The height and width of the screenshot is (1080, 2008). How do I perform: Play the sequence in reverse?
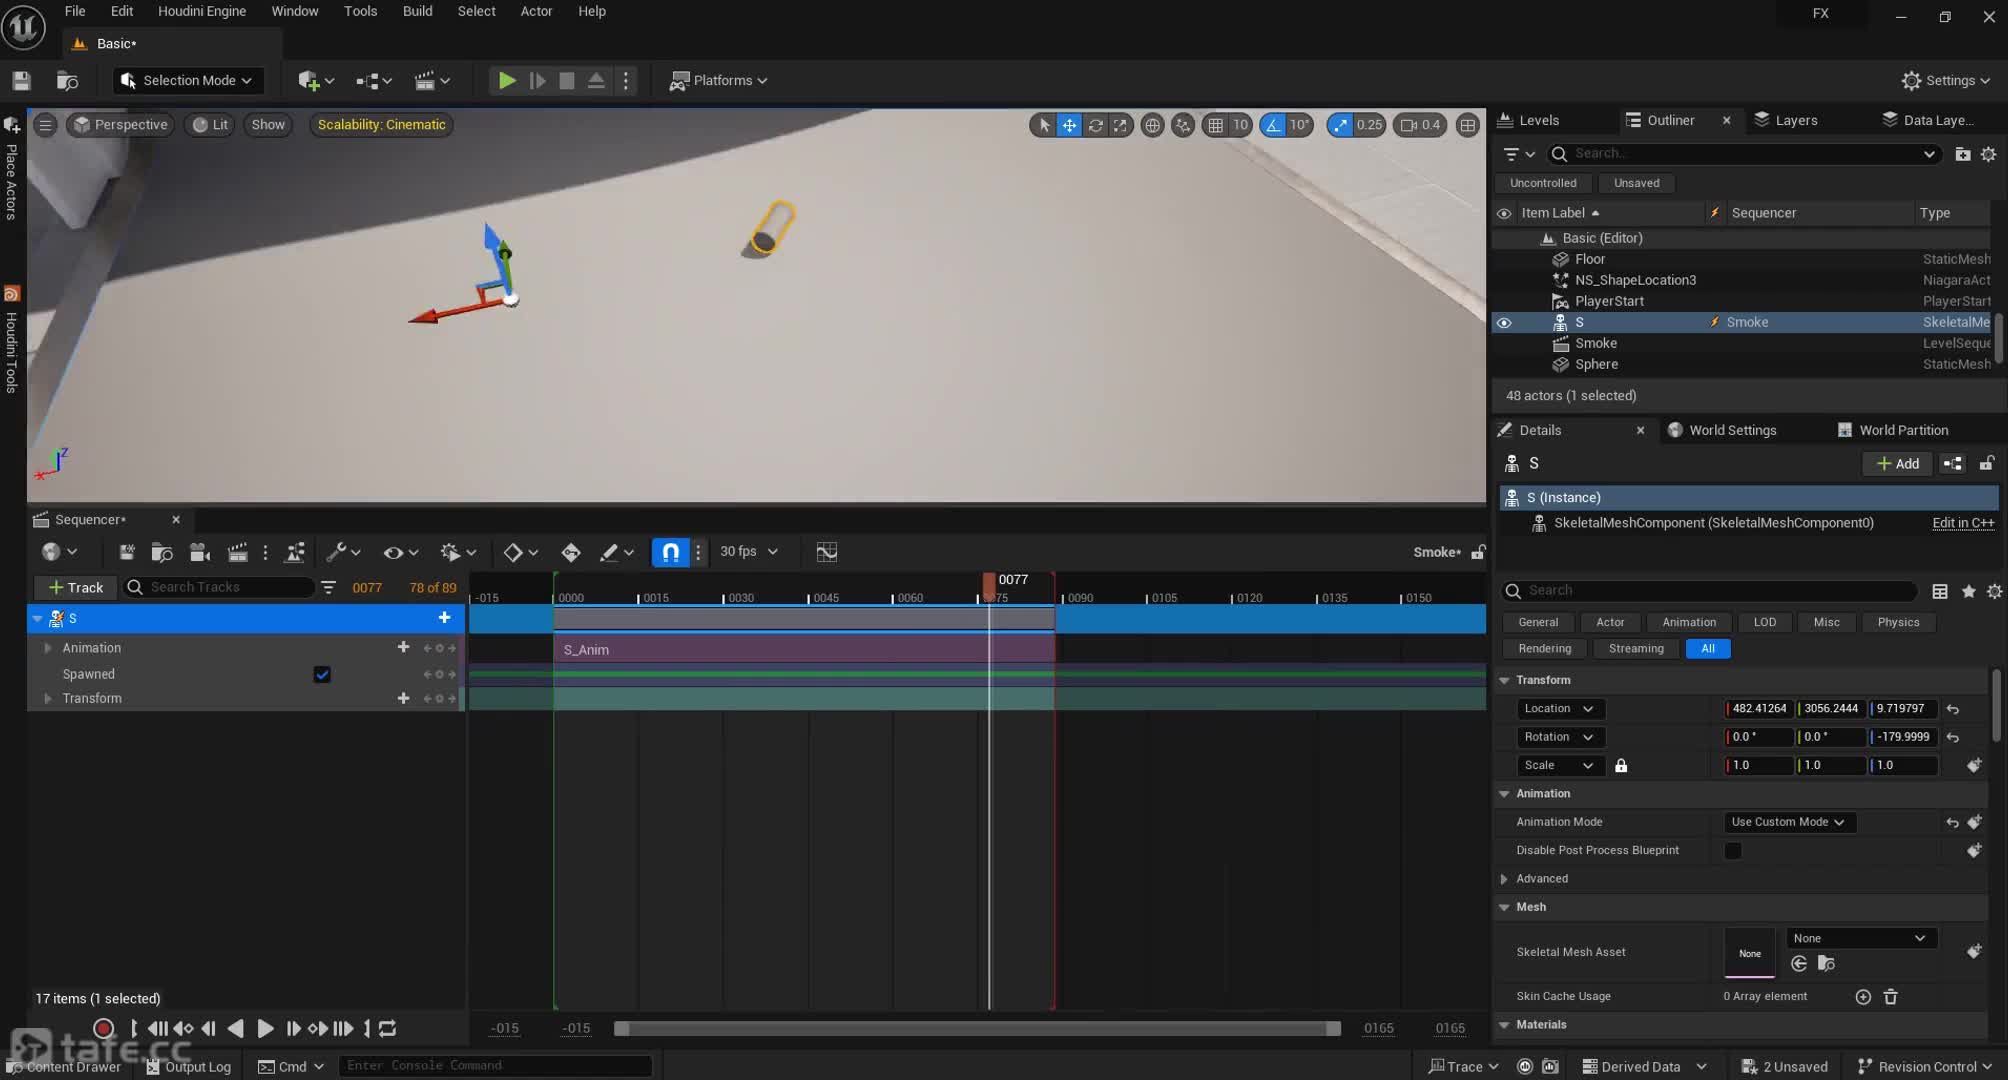point(235,1028)
